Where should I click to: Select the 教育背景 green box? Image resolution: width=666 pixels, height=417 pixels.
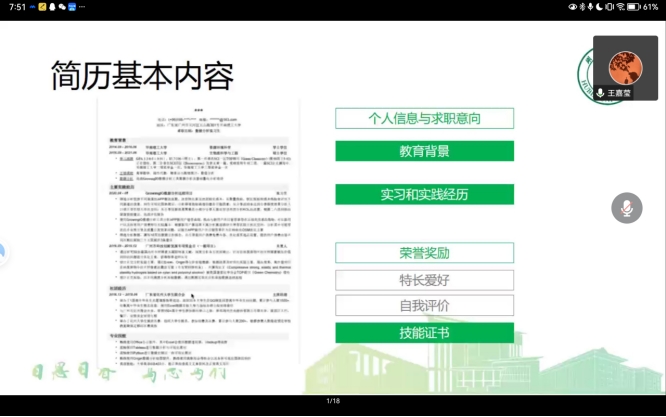coord(424,152)
